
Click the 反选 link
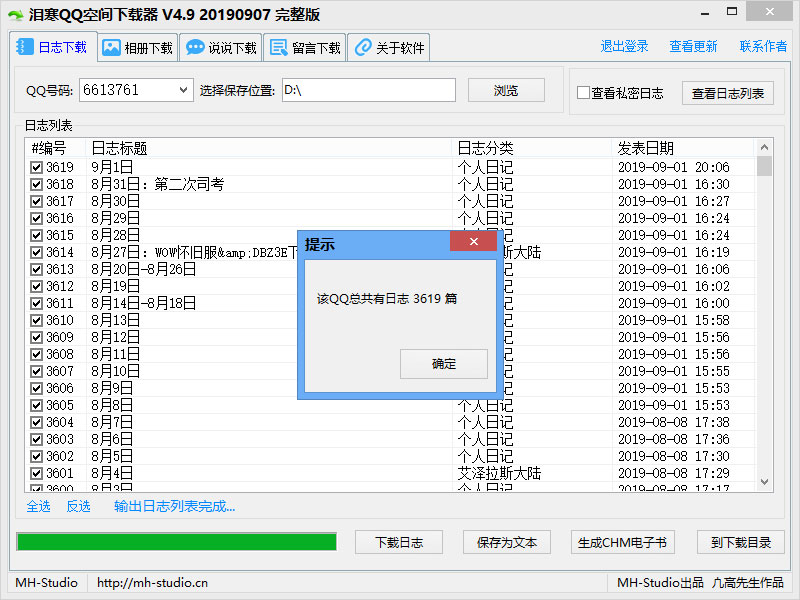(79, 506)
